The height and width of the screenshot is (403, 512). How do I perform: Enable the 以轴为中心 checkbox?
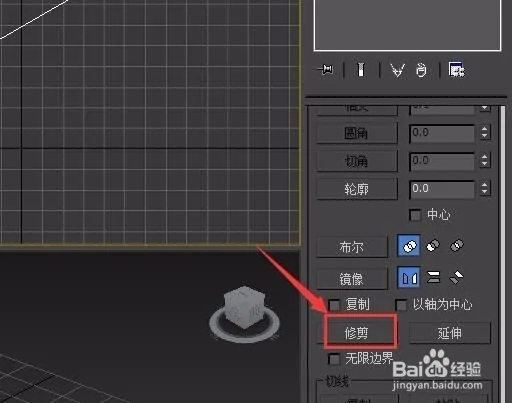(401, 305)
